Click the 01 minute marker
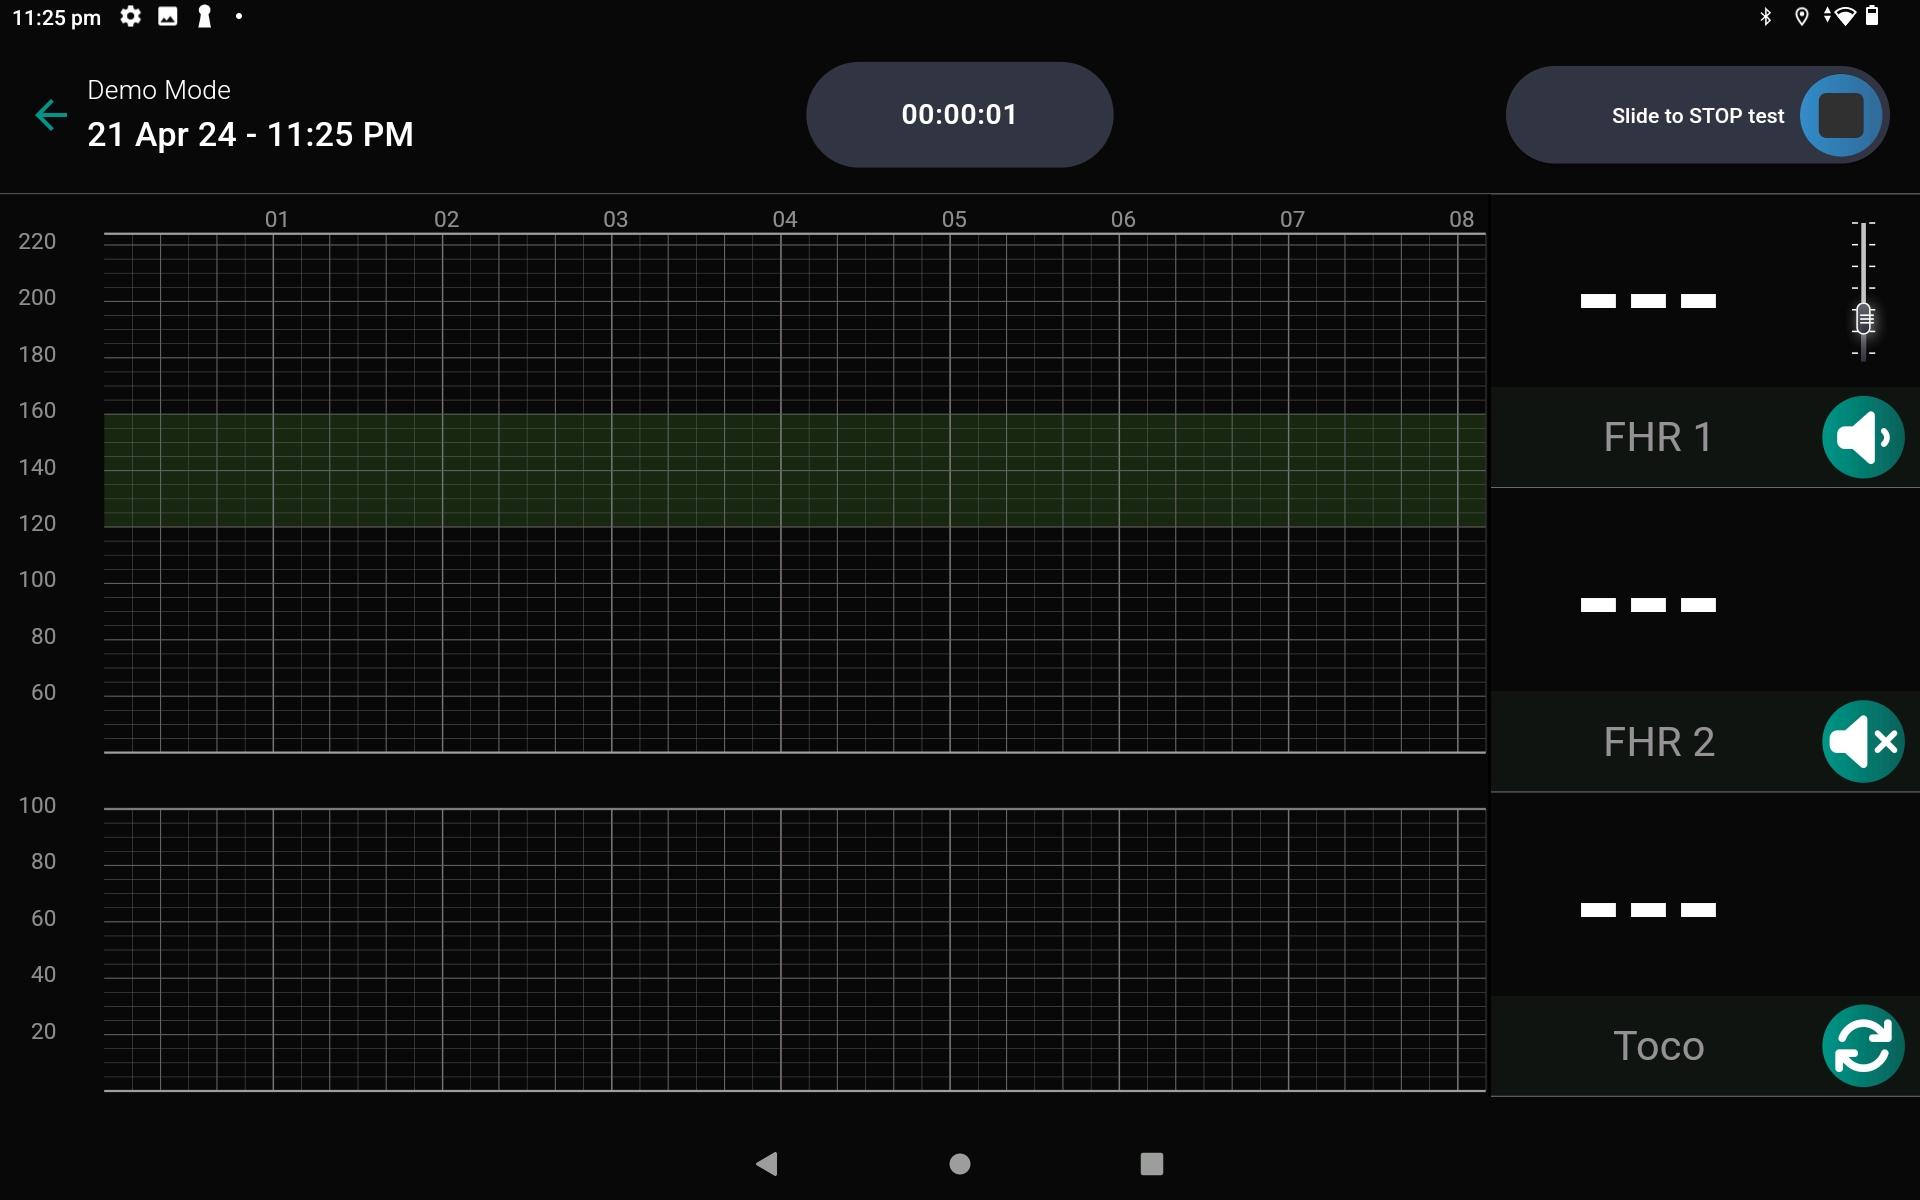Screen dimensions: 1920x1200 (277, 219)
